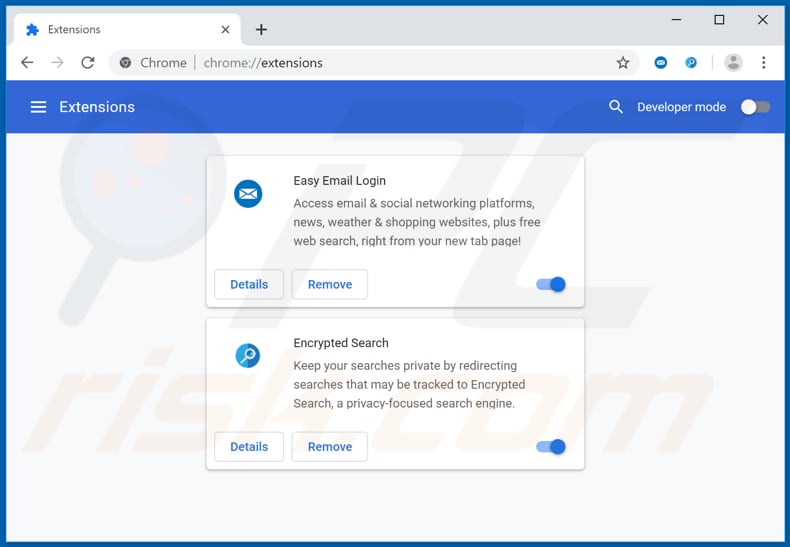Open the Extensions hamburger menu
Image resolution: width=790 pixels, height=547 pixels.
(38, 107)
